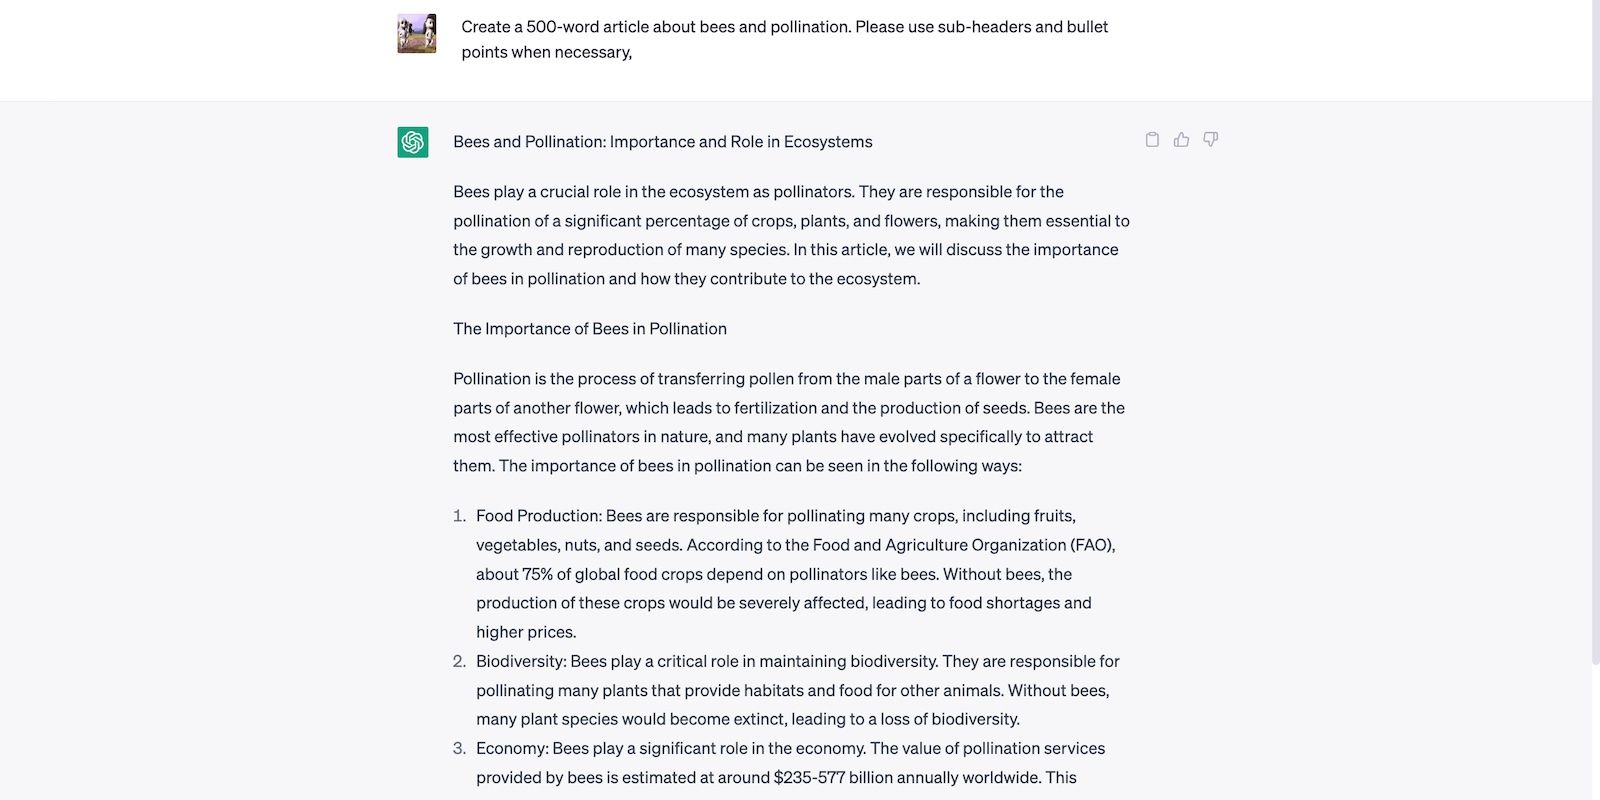1600x800 pixels.
Task: Click the intro paragraph starting "Bees play a crucial role"
Action: [x=790, y=235]
